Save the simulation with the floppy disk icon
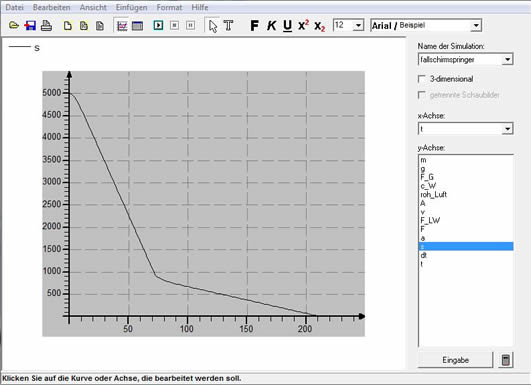The height and width of the screenshot is (385, 531). 30,25
